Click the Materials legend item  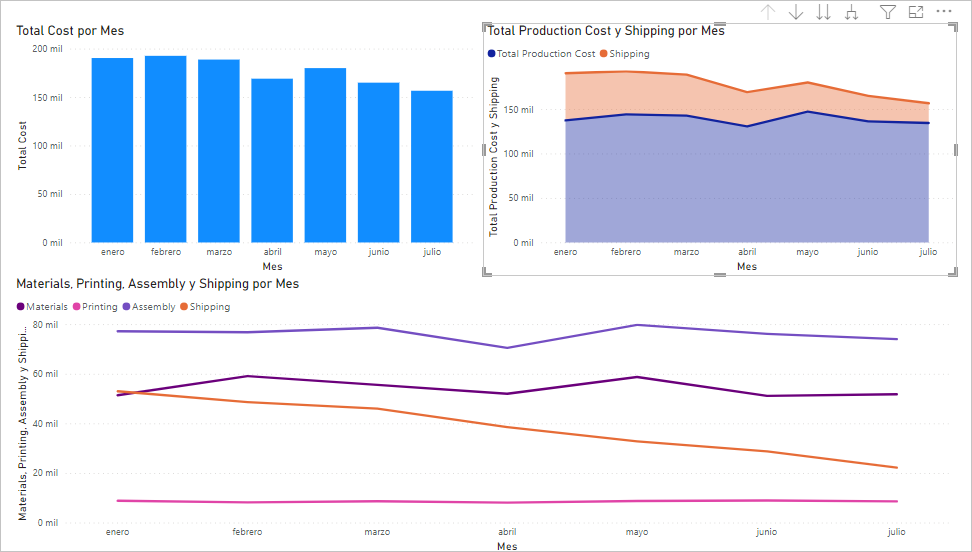click(x=42, y=307)
